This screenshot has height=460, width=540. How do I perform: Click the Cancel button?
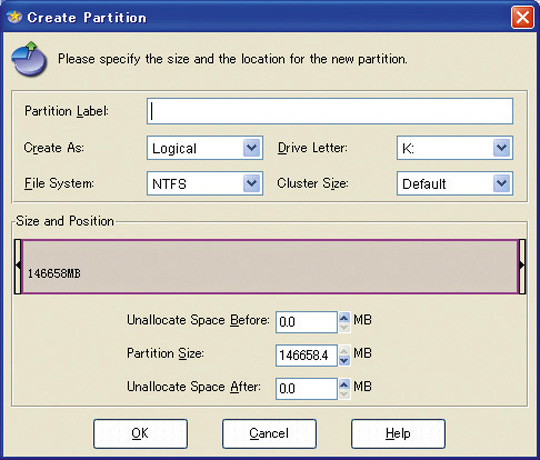point(269,433)
